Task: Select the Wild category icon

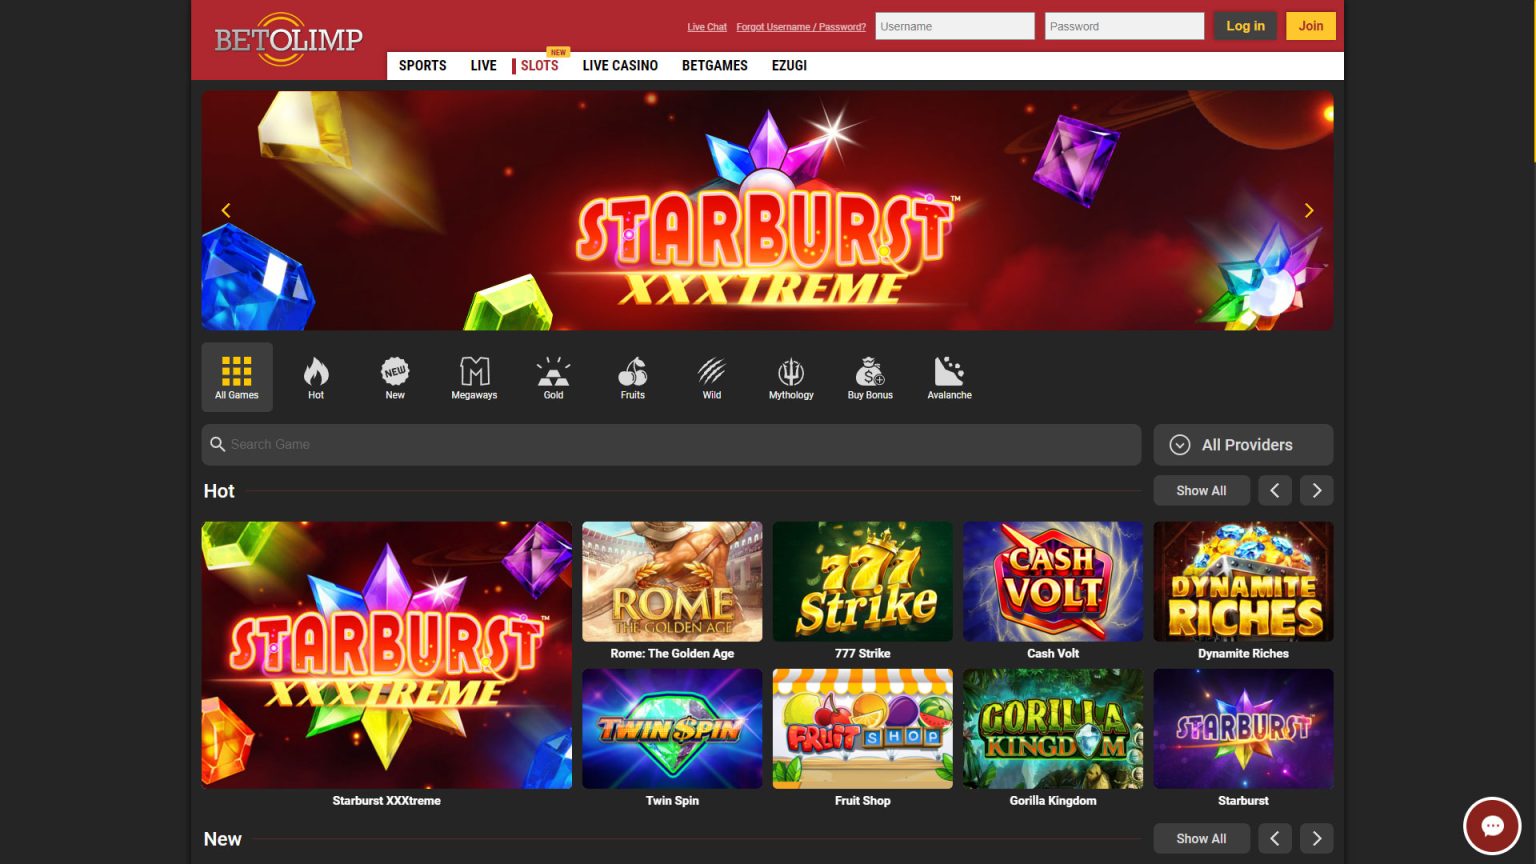Action: click(x=712, y=377)
